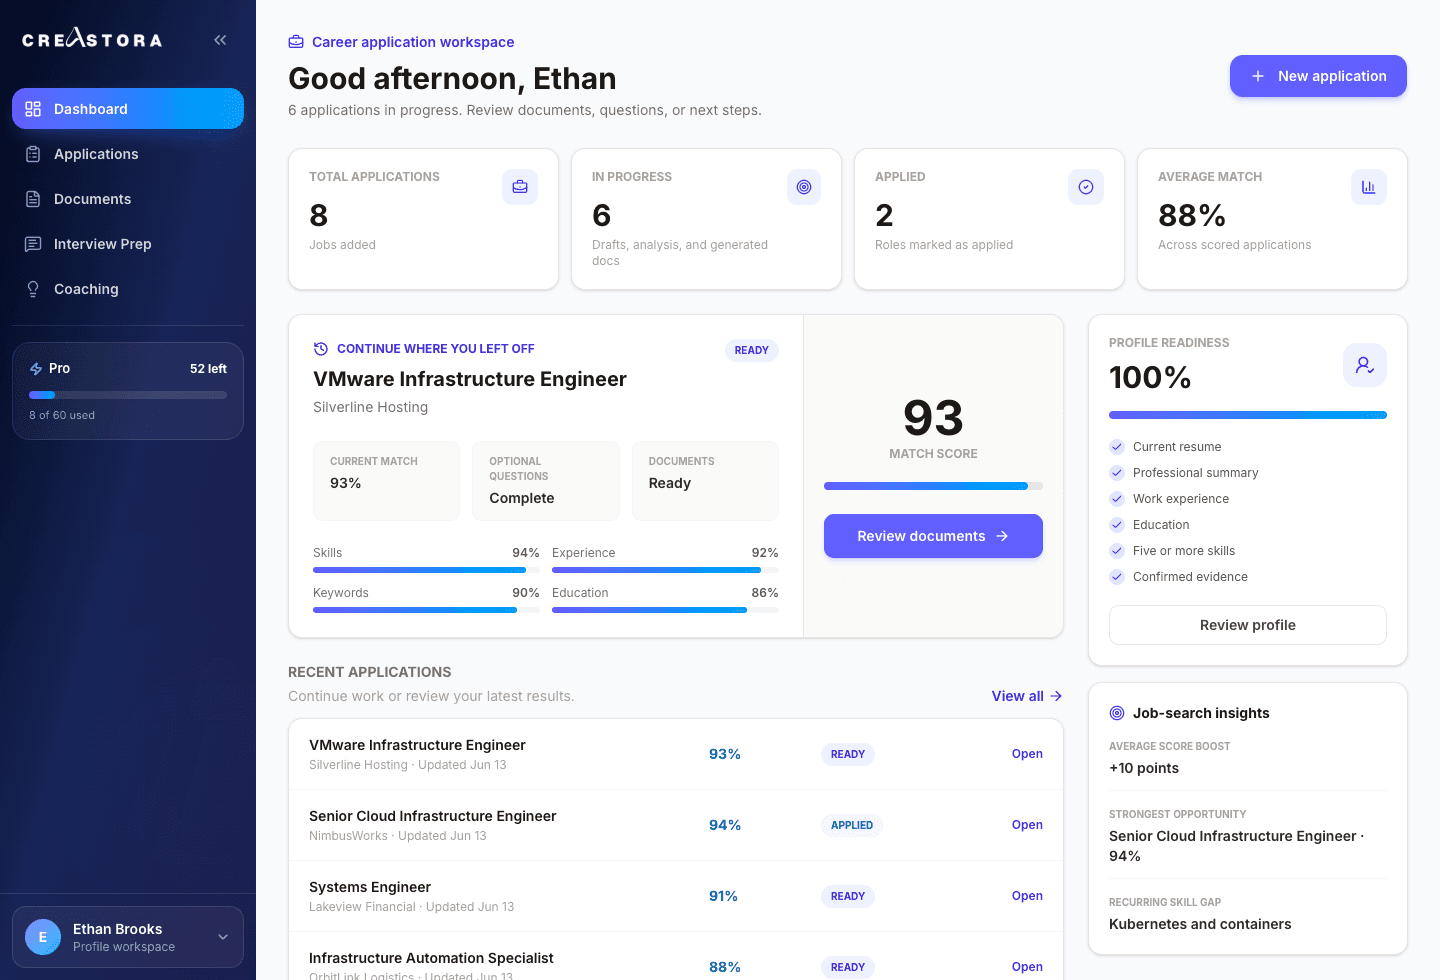
Task: Open the Senior Cloud Infrastructure Engineer row
Action: (x=676, y=825)
